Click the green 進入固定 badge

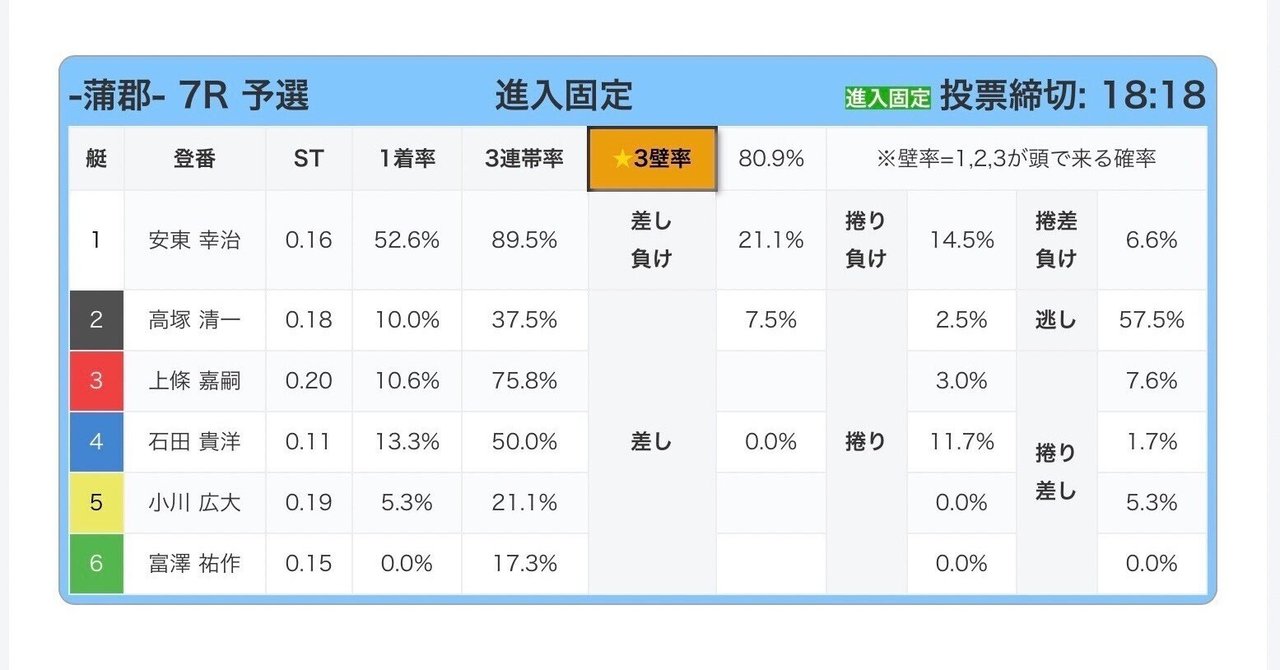click(x=888, y=97)
